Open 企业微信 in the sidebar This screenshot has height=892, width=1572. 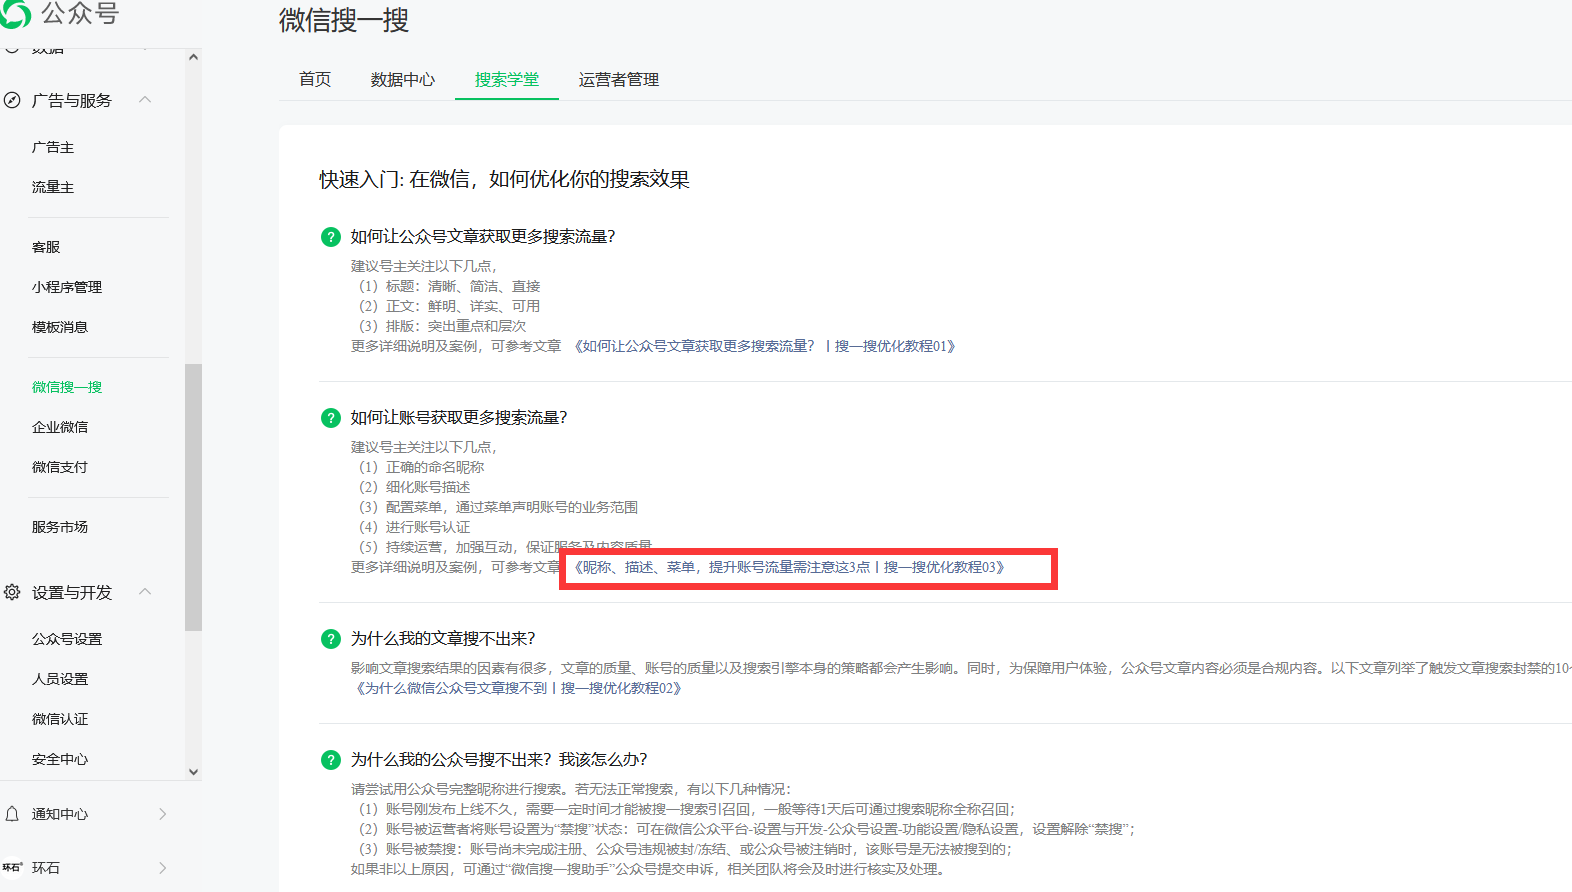pyautogui.click(x=60, y=427)
